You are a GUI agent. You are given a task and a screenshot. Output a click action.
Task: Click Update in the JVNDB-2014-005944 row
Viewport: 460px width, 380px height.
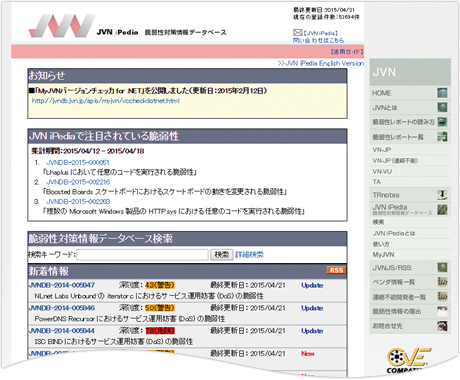pos(312,331)
